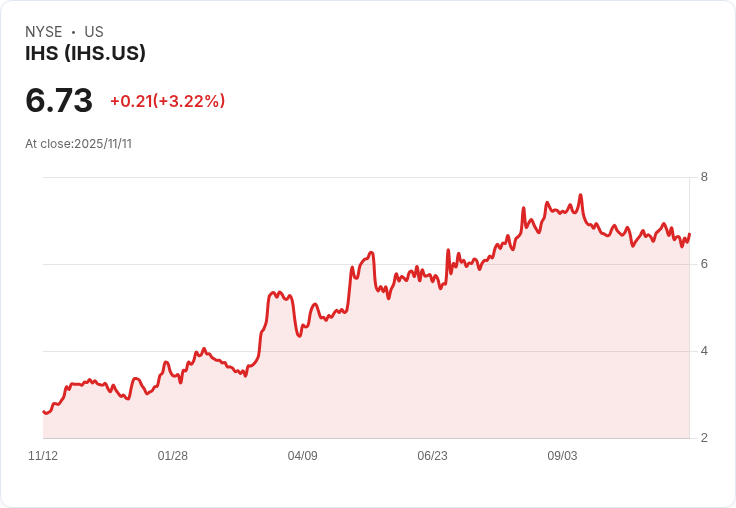
Task: Select the 8 value on price axis
Action: coord(704,178)
